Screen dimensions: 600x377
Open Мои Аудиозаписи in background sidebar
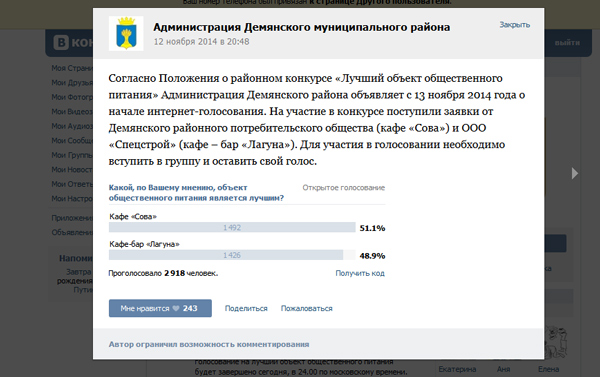[x=72, y=126]
